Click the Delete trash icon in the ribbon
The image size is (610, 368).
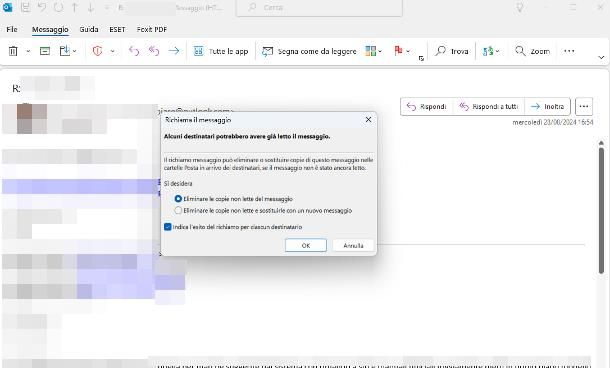(13, 51)
